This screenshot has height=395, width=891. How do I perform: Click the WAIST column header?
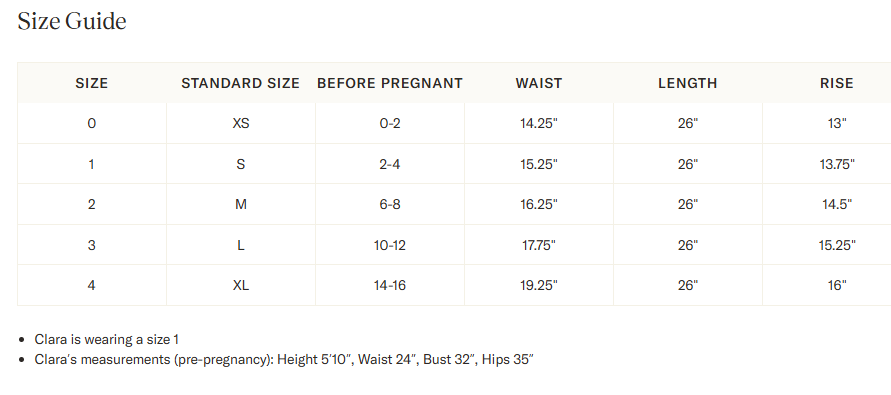click(539, 83)
